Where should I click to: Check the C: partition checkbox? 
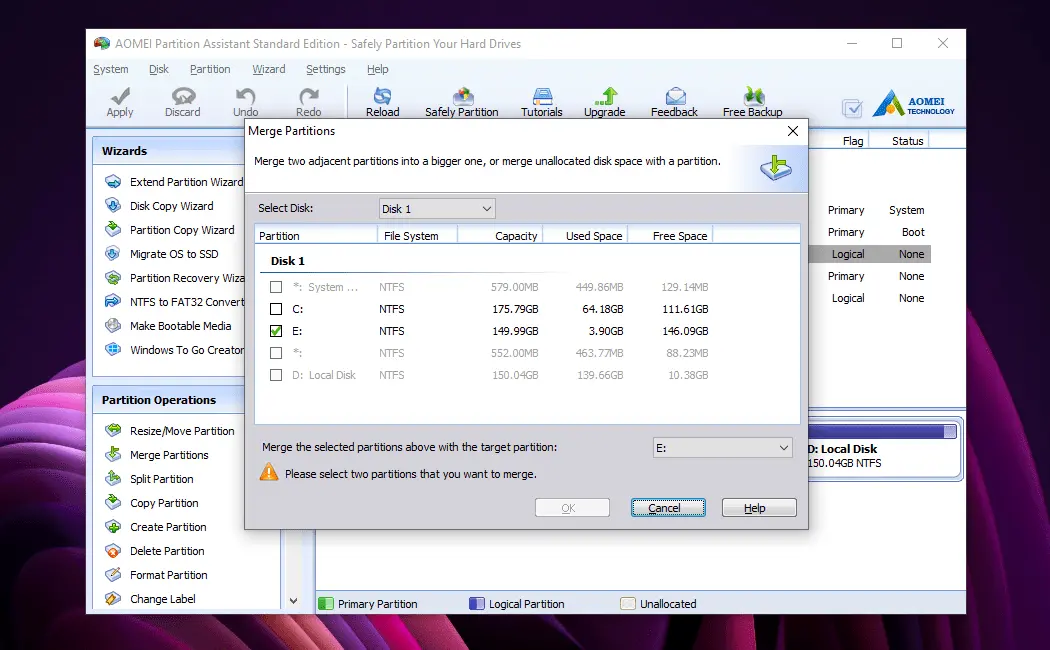tap(276, 309)
